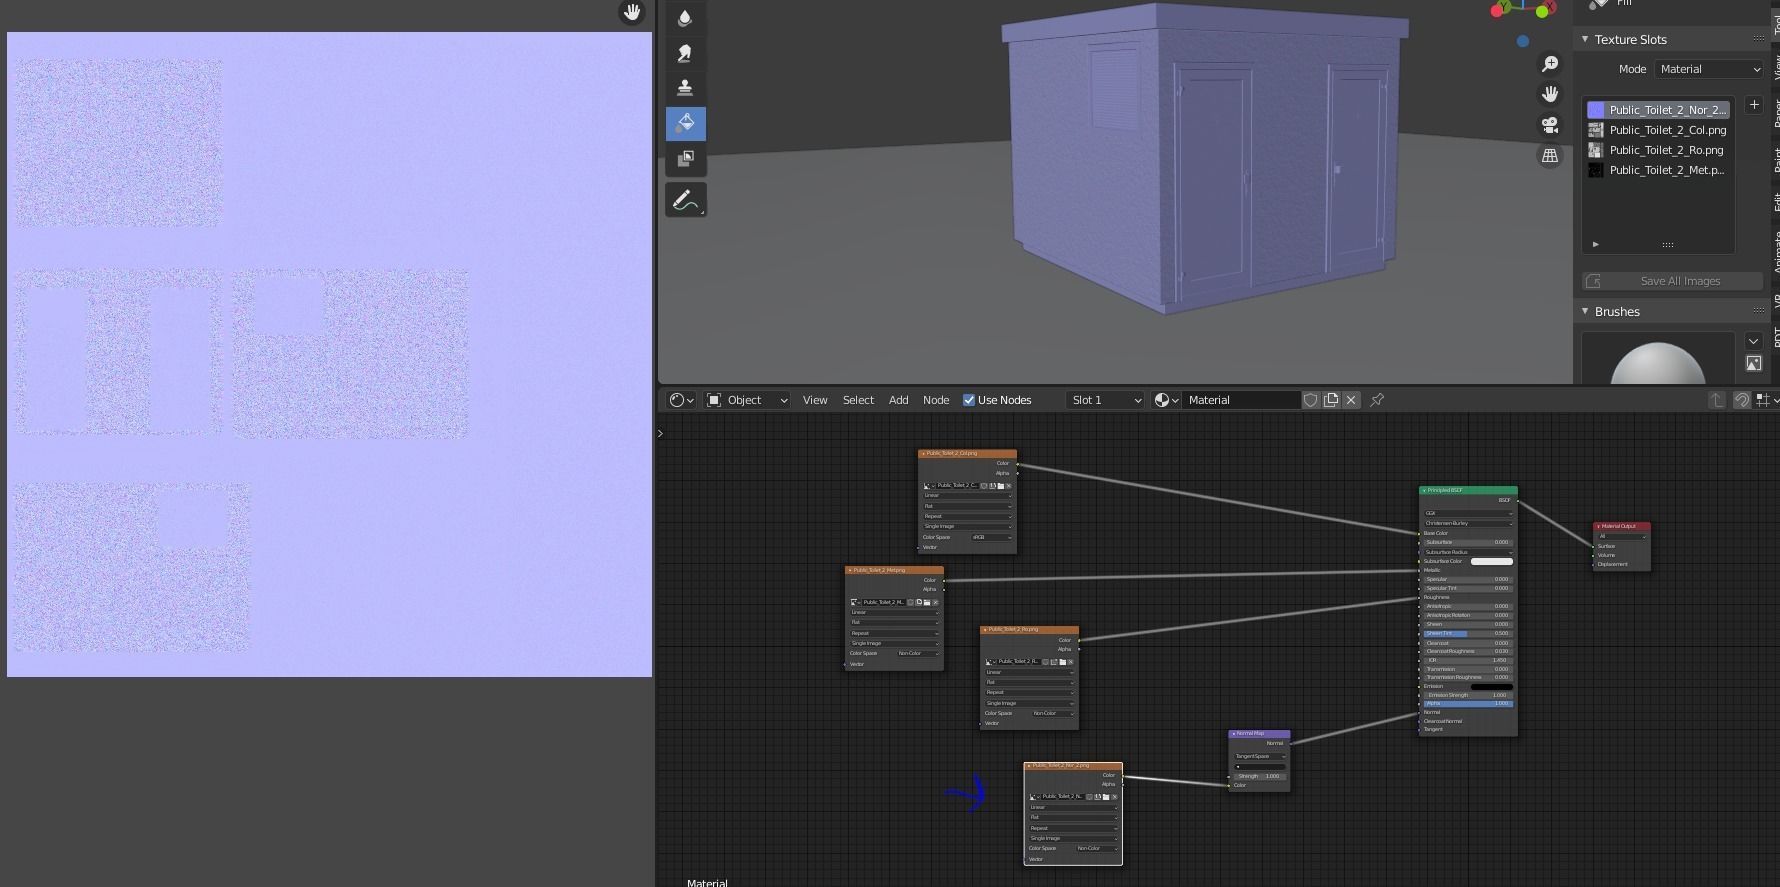Adjust the Sheen Tint slider
The width and height of the screenshot is (1780, 887).
point(1468,633)
